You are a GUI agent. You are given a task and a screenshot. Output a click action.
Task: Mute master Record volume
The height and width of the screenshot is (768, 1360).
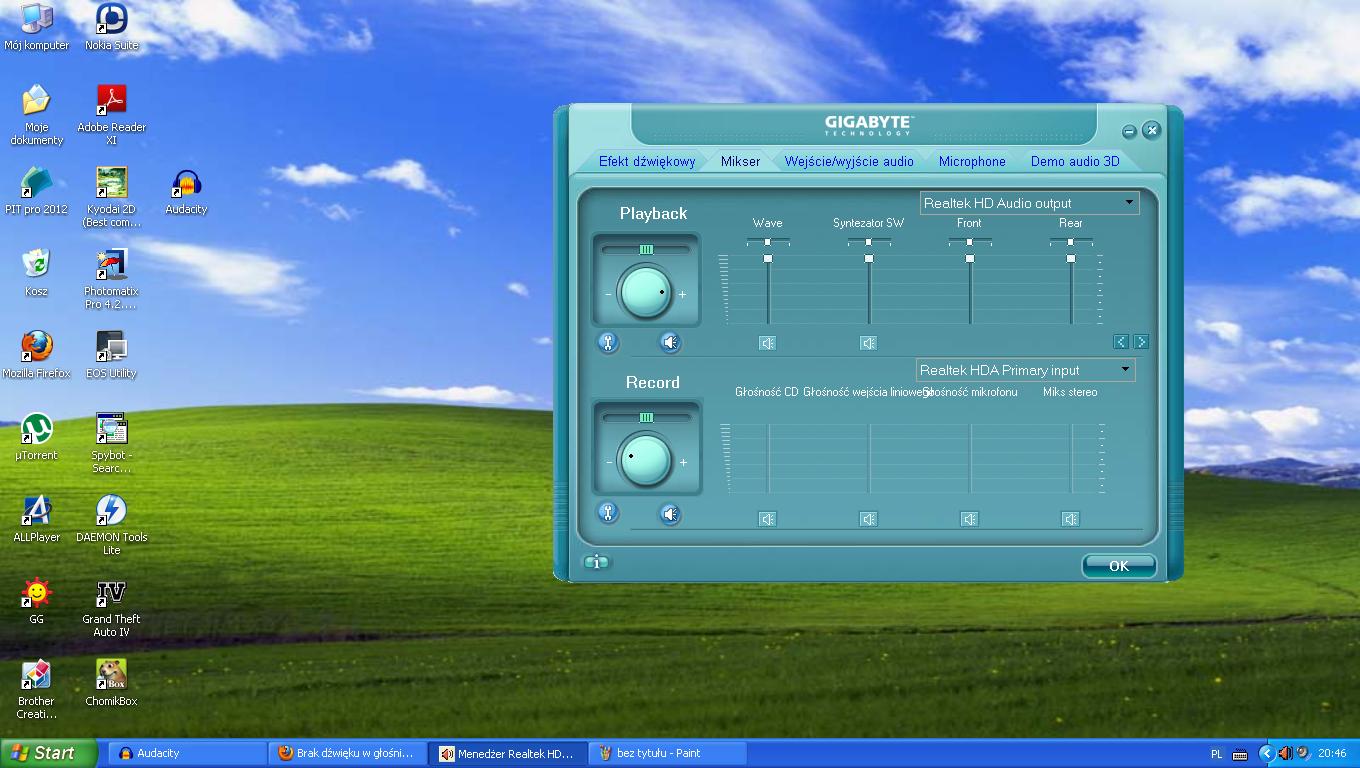(x=670, y=513)
